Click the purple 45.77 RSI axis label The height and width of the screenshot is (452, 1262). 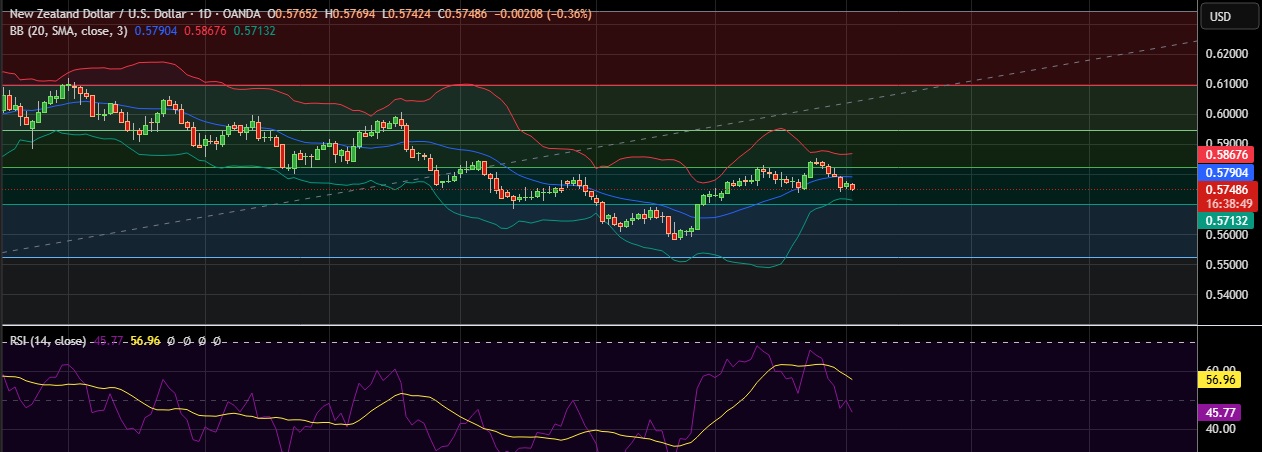[x=1219, y=411]
